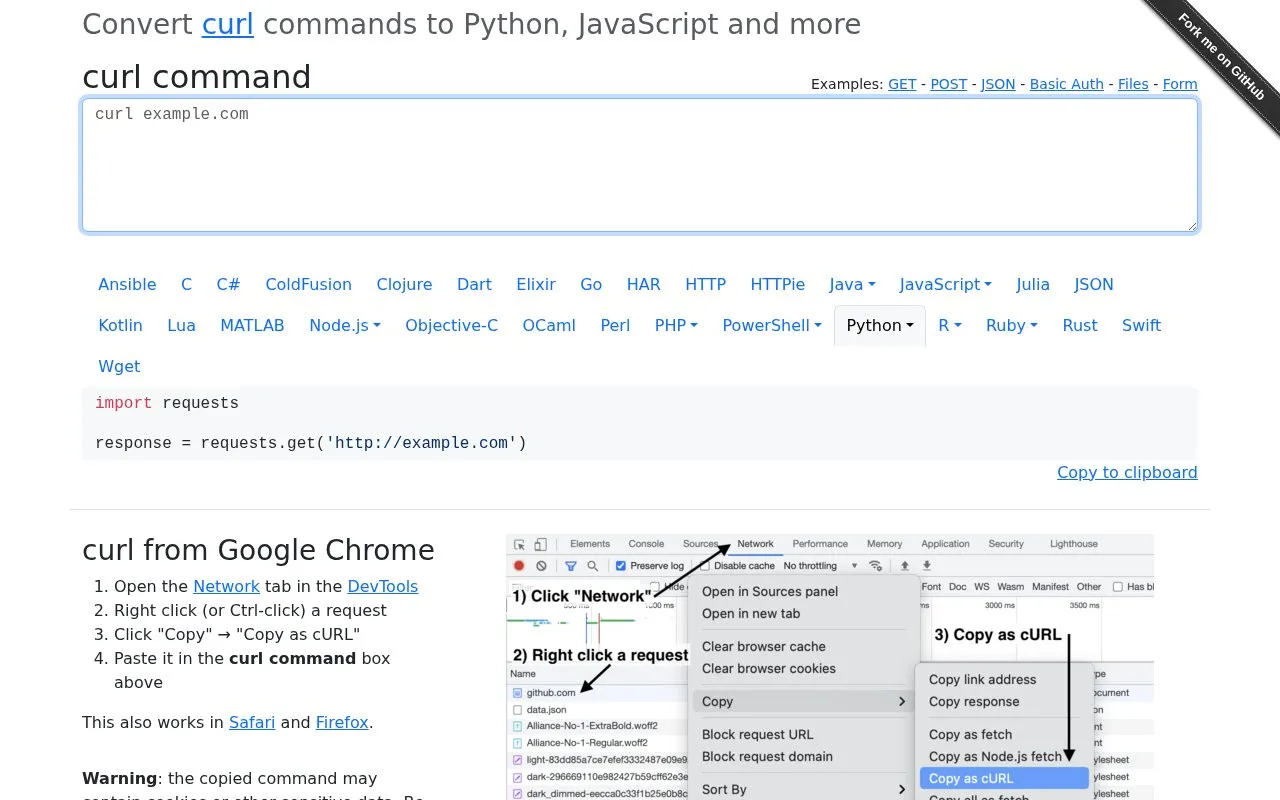Switch to the Go tab
1280x800 pixels.
coord(591,284)
